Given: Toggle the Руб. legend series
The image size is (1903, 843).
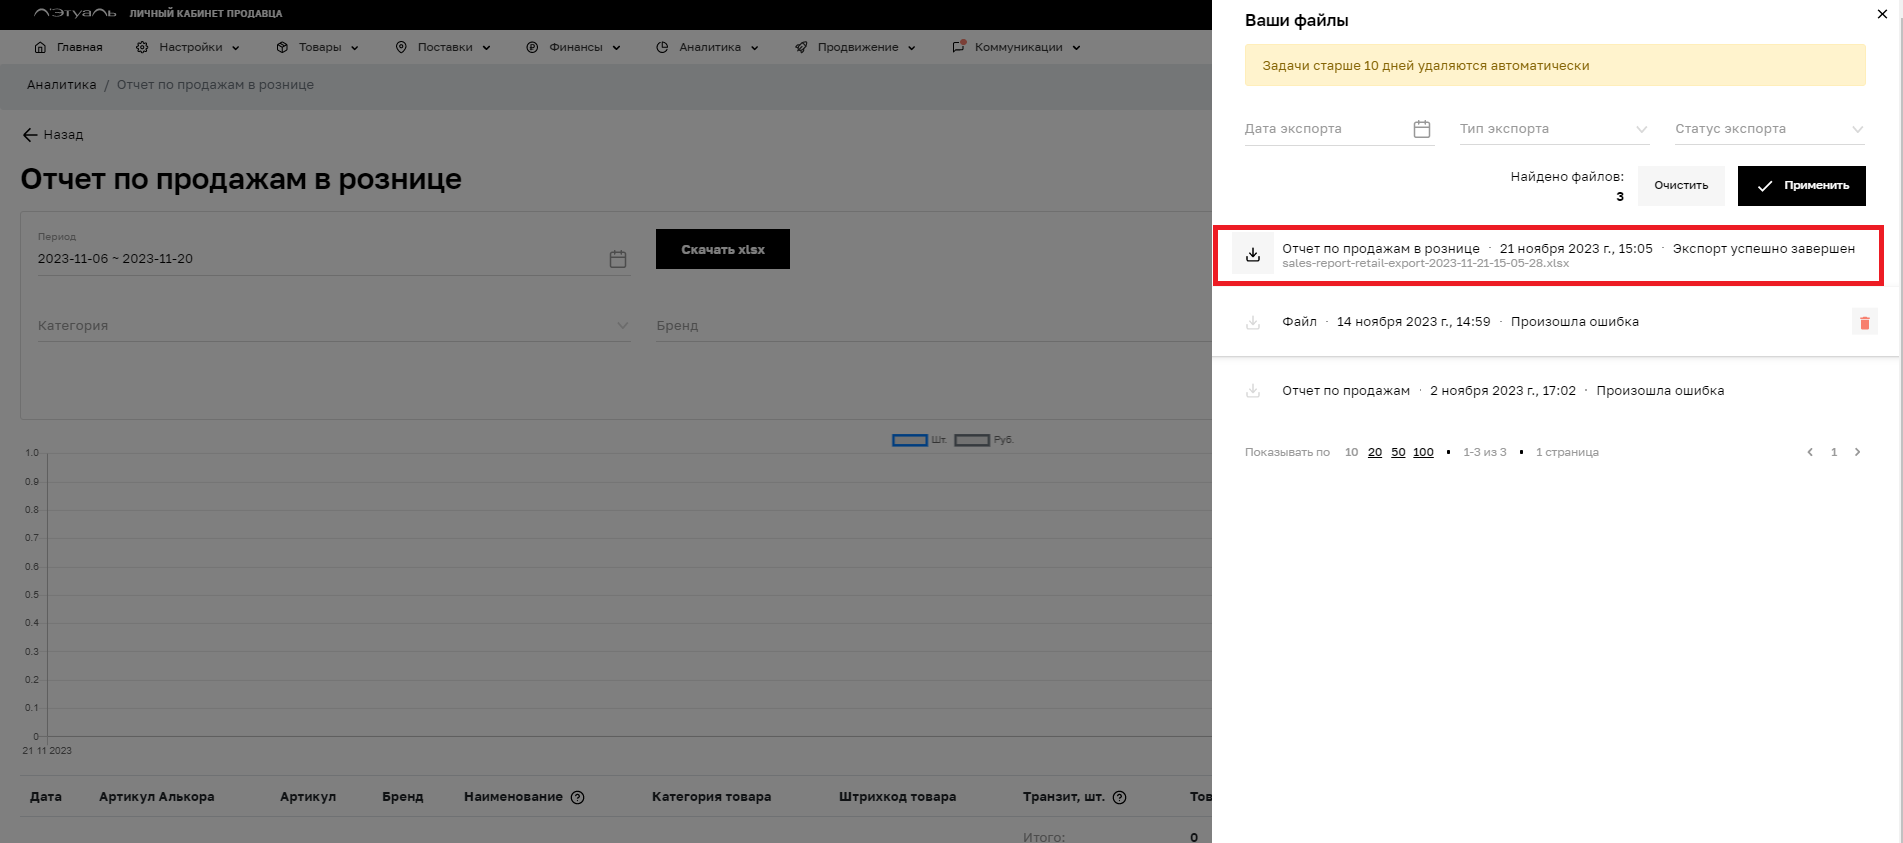Looking at the screenshot, I should 984,440.
